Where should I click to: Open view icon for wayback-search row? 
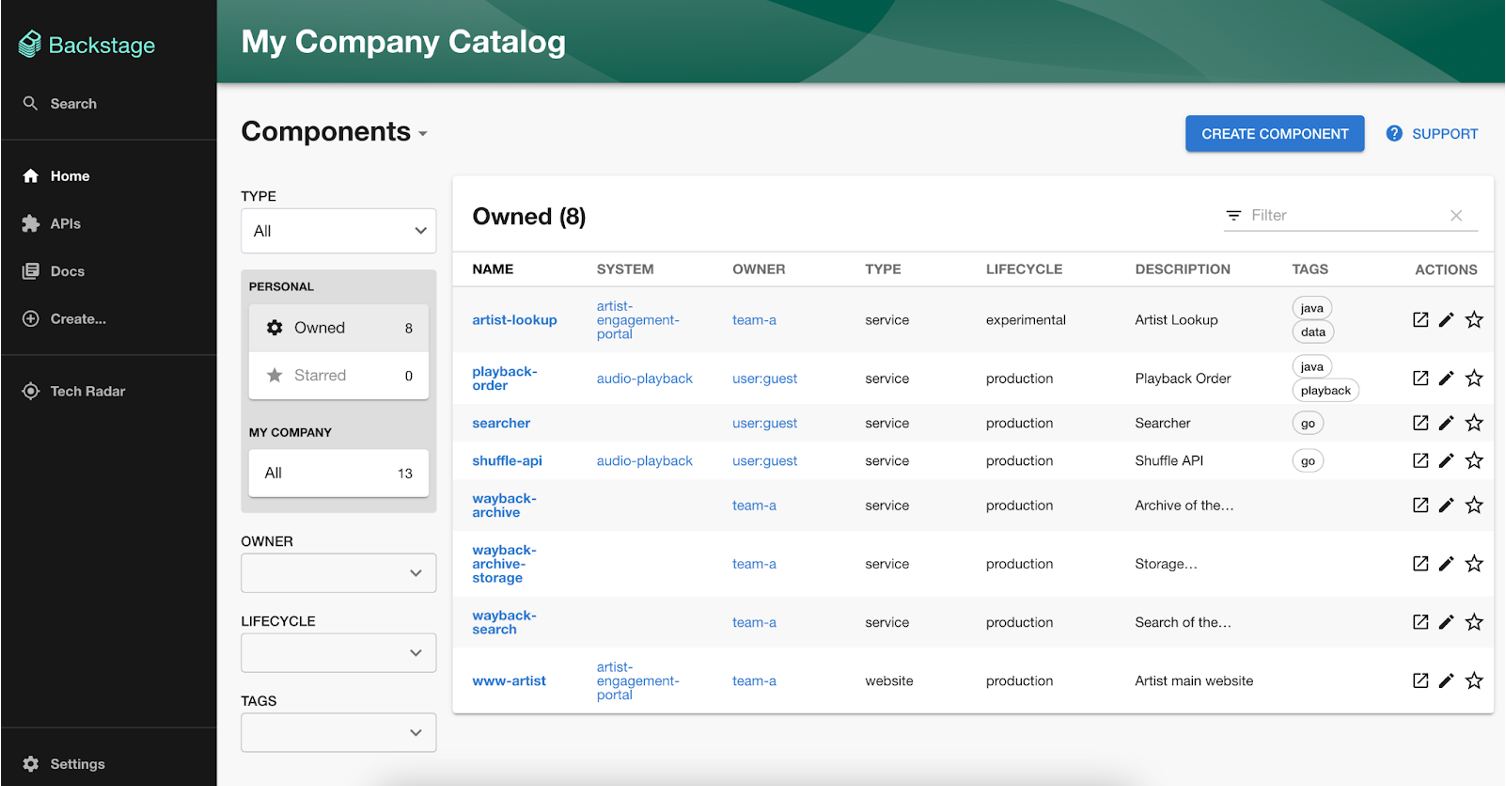[1420, 622]
